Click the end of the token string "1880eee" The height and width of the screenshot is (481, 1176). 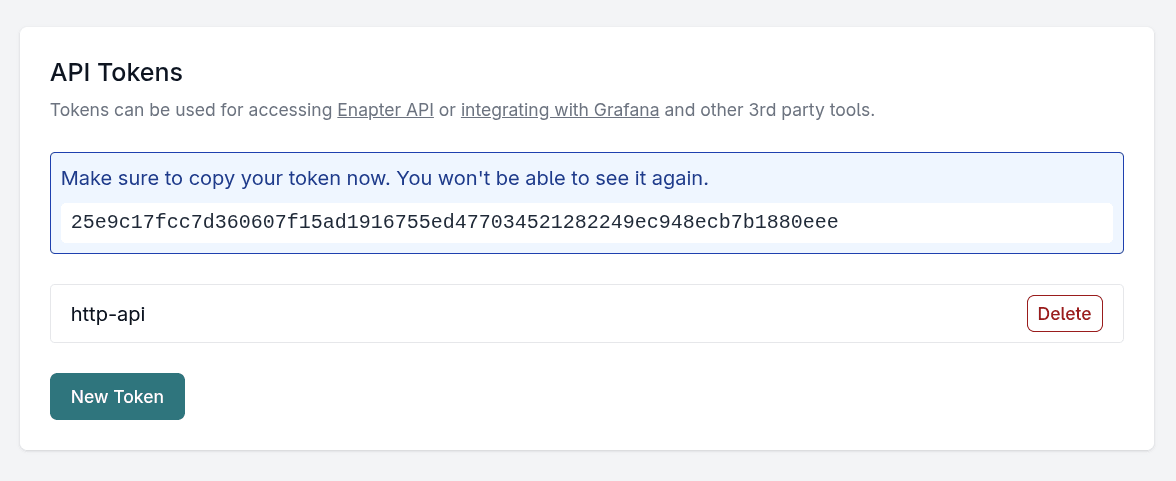(804, 223)
